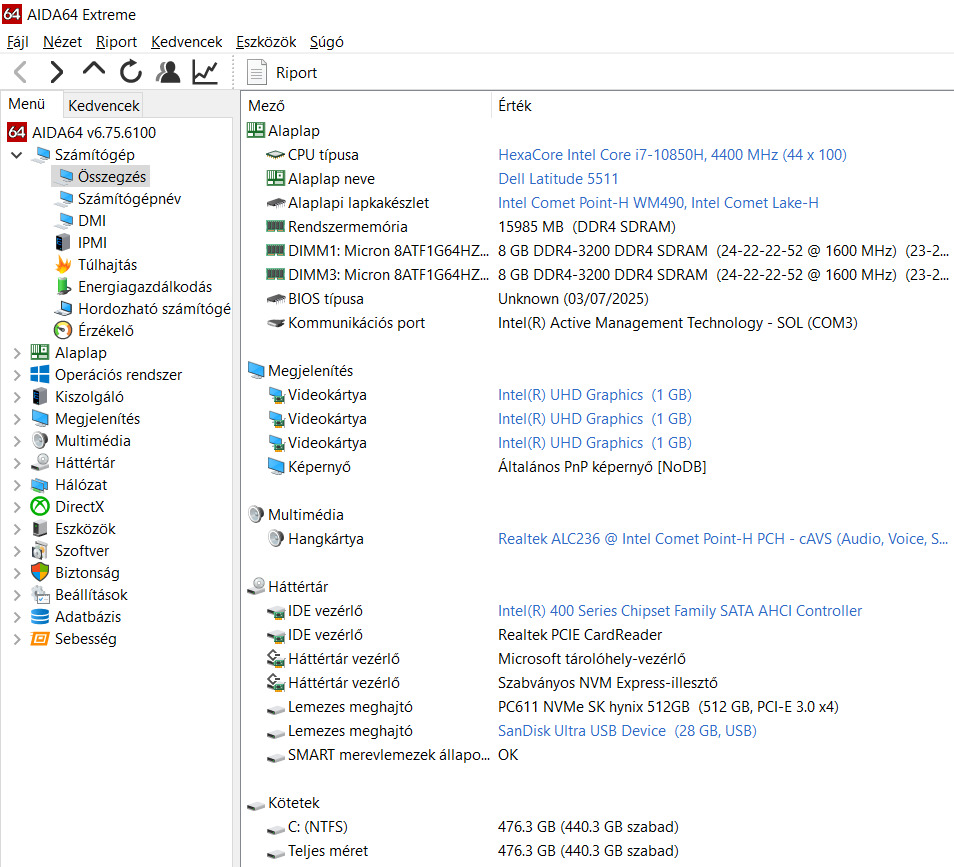Click the DirectX Xbox icon
Image resolution: width=954 pixels, height=867 pixels.
pos(40,506)
